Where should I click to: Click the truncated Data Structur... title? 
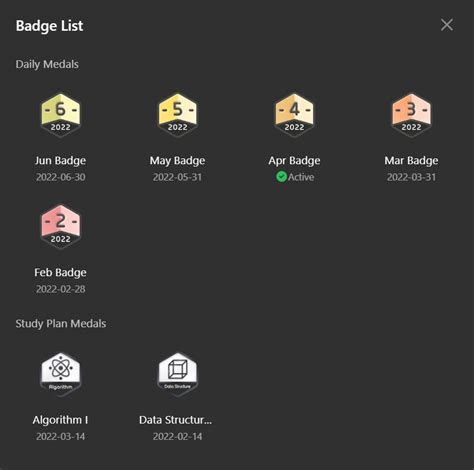(175, 420)
